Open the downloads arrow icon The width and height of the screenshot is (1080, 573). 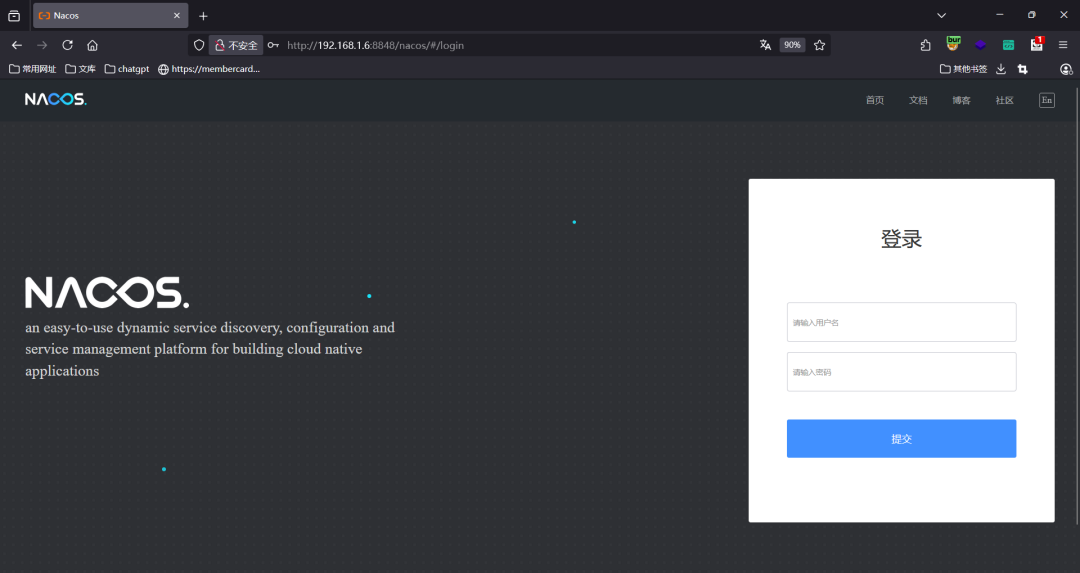coord(1001,69)
